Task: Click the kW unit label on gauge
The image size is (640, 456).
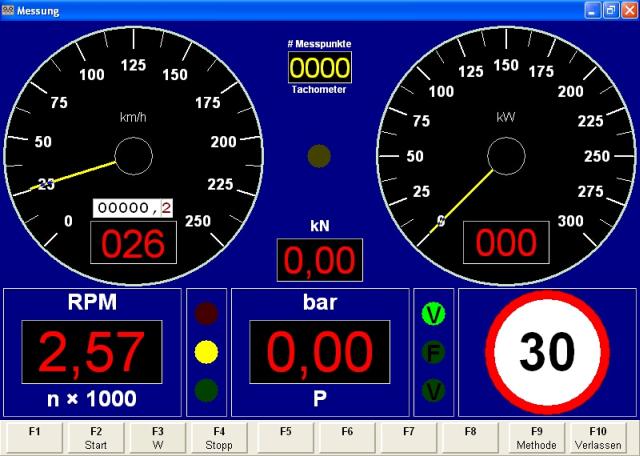Action: click(506, 118)
